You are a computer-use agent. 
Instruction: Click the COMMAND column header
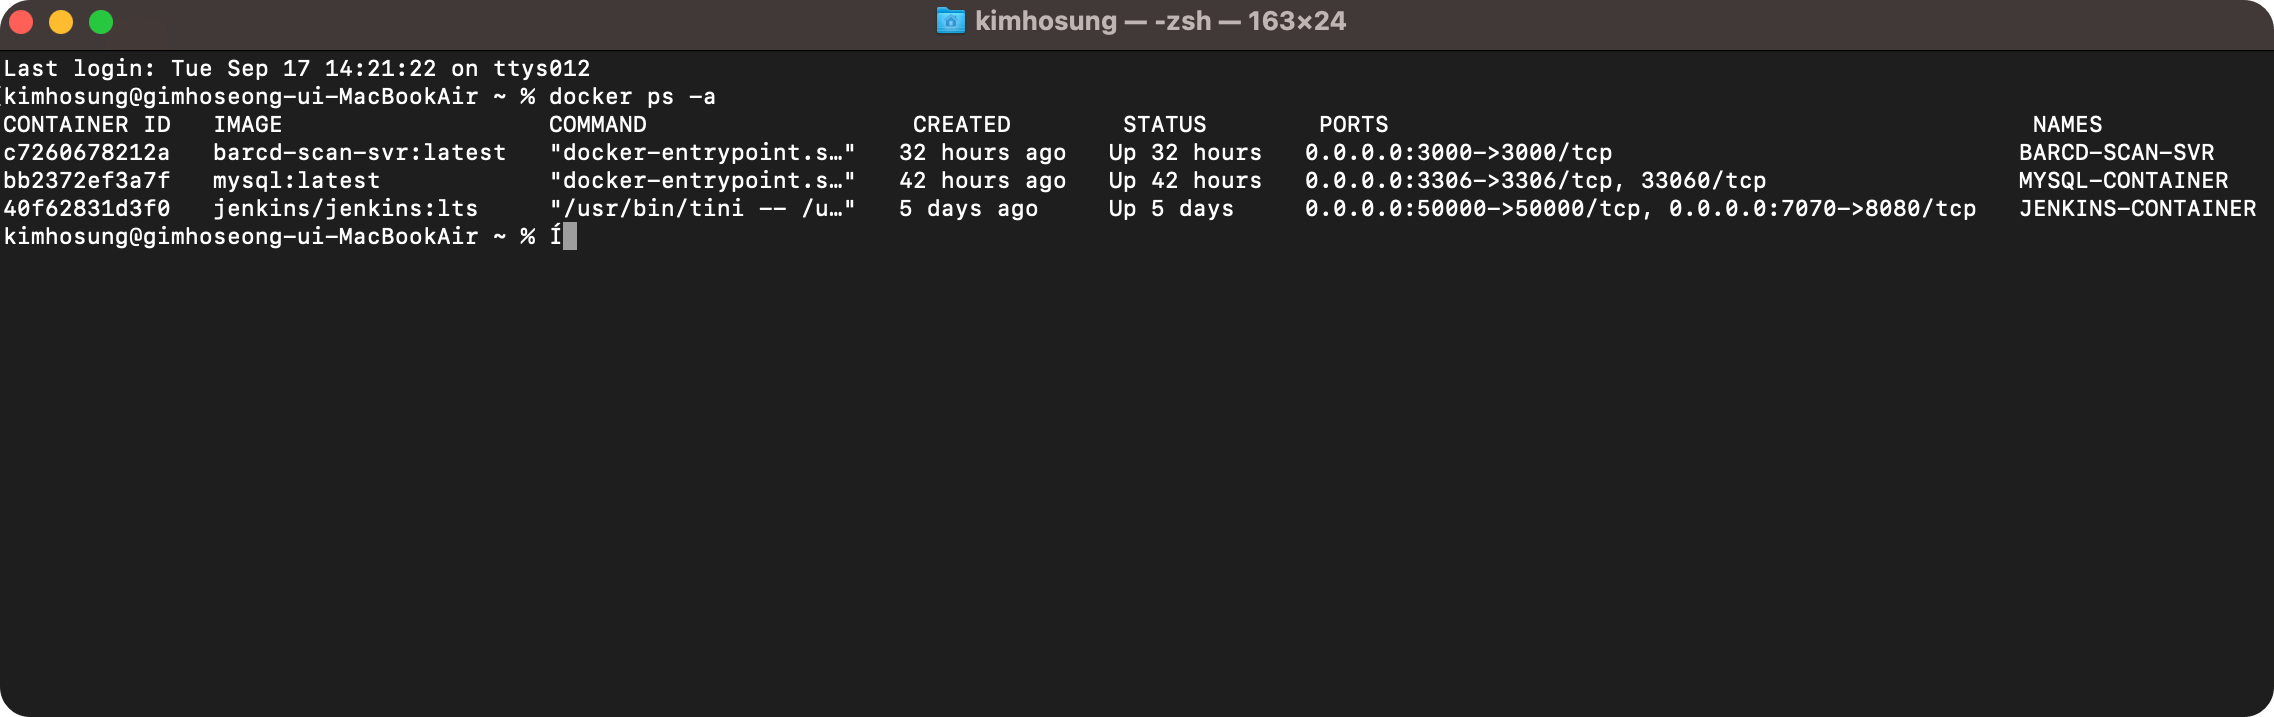(x=598, y=125)
